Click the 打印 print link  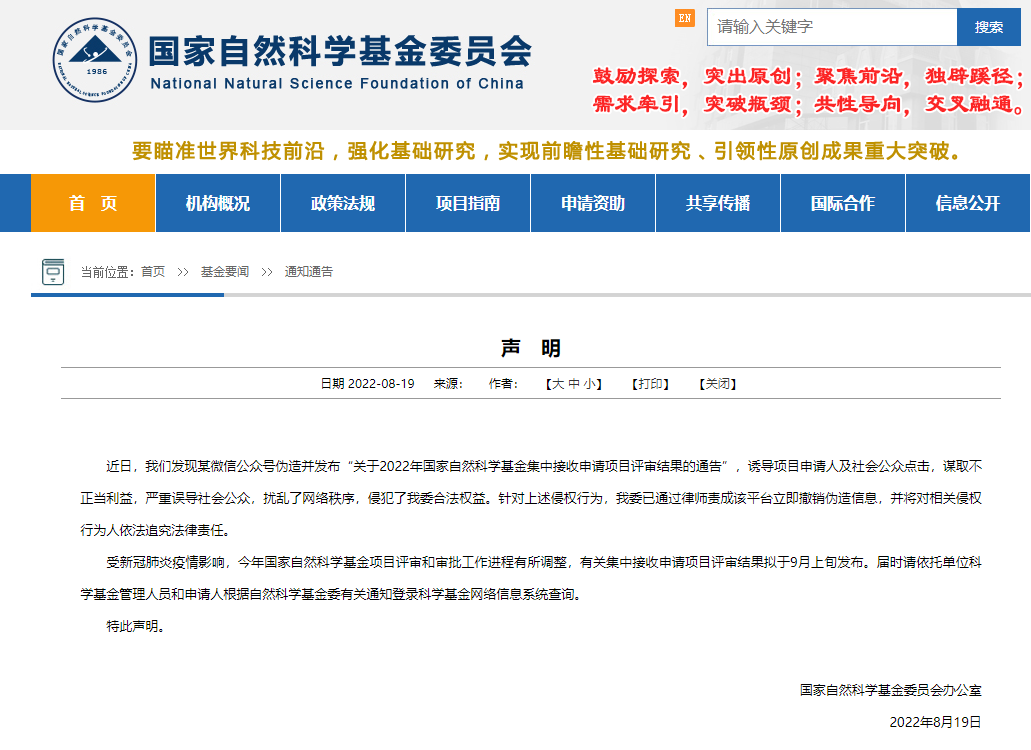[651, 384]
